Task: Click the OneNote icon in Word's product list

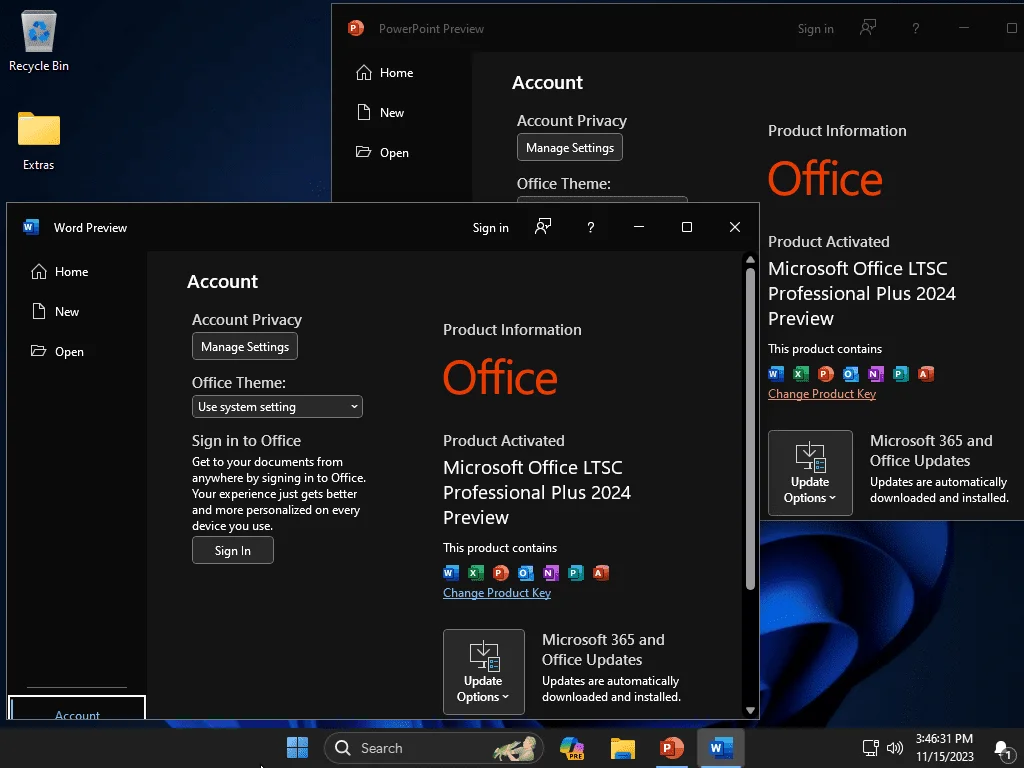Action: pyautogui.click(x=551, y=573)
